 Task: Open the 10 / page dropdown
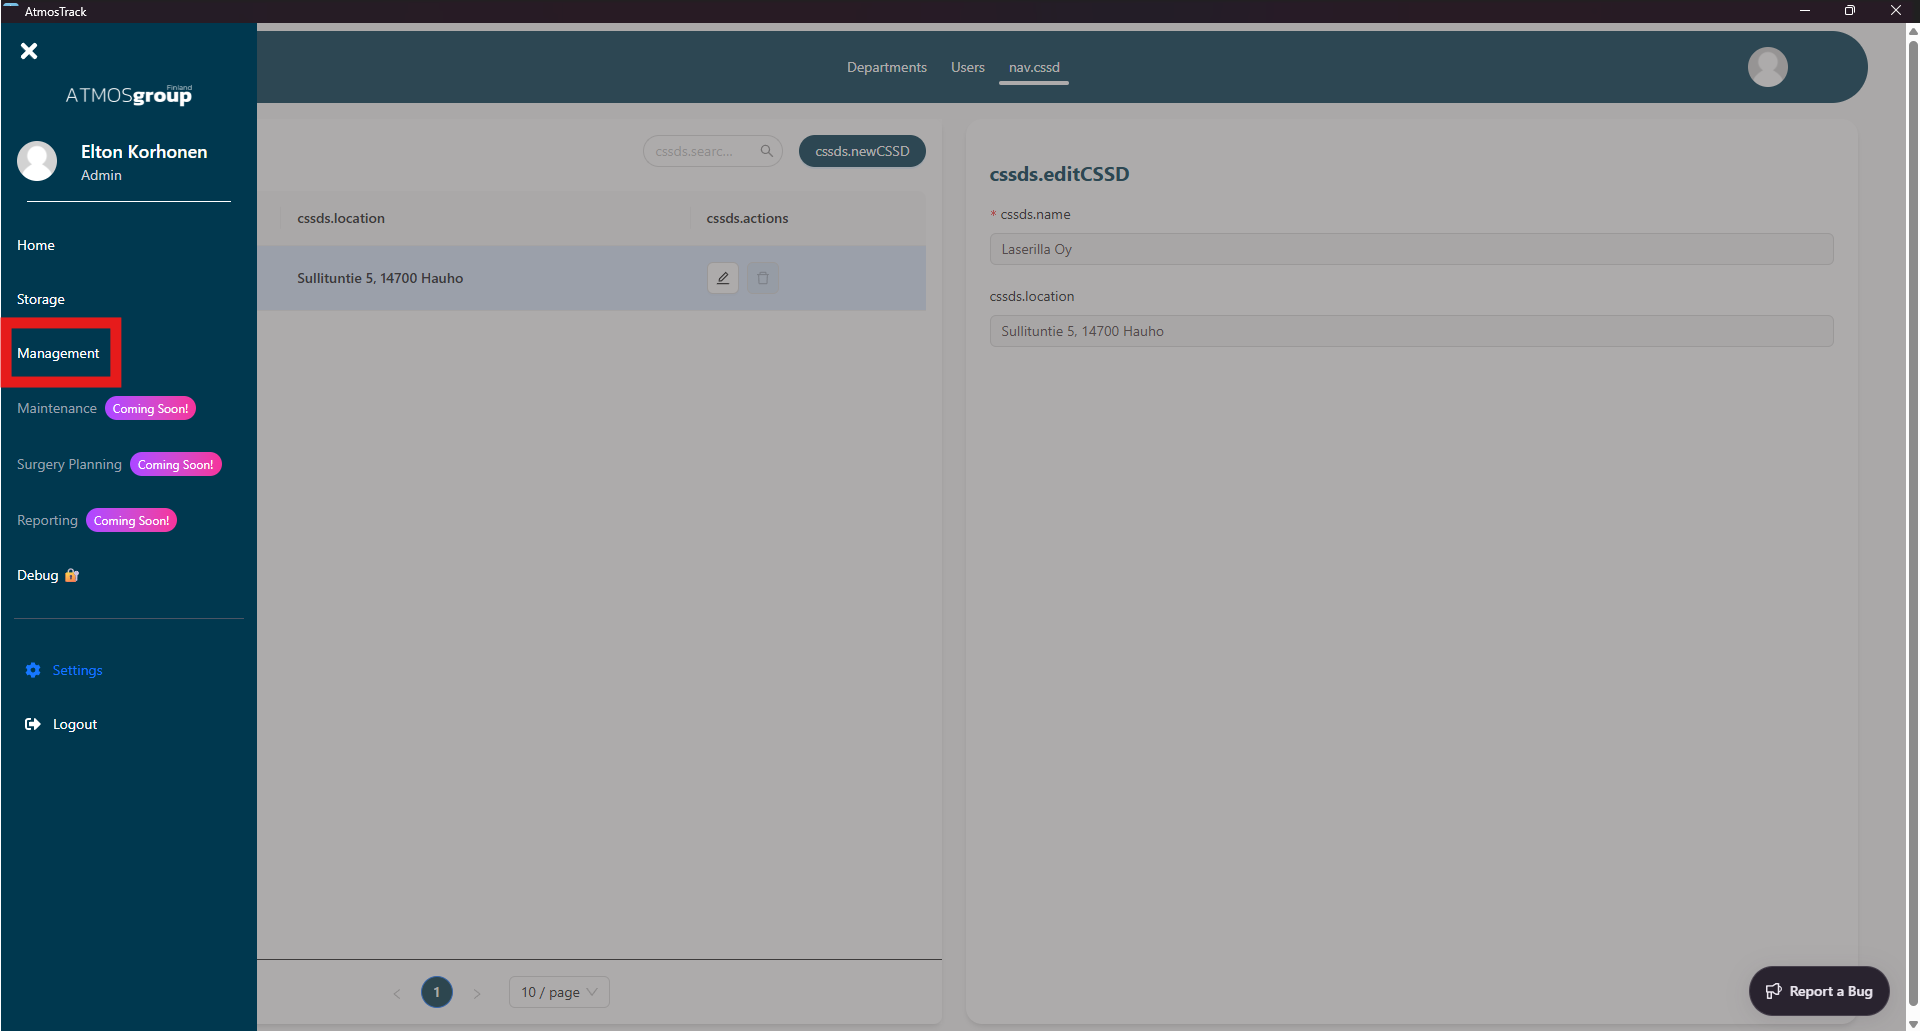[x=559, y=992]
